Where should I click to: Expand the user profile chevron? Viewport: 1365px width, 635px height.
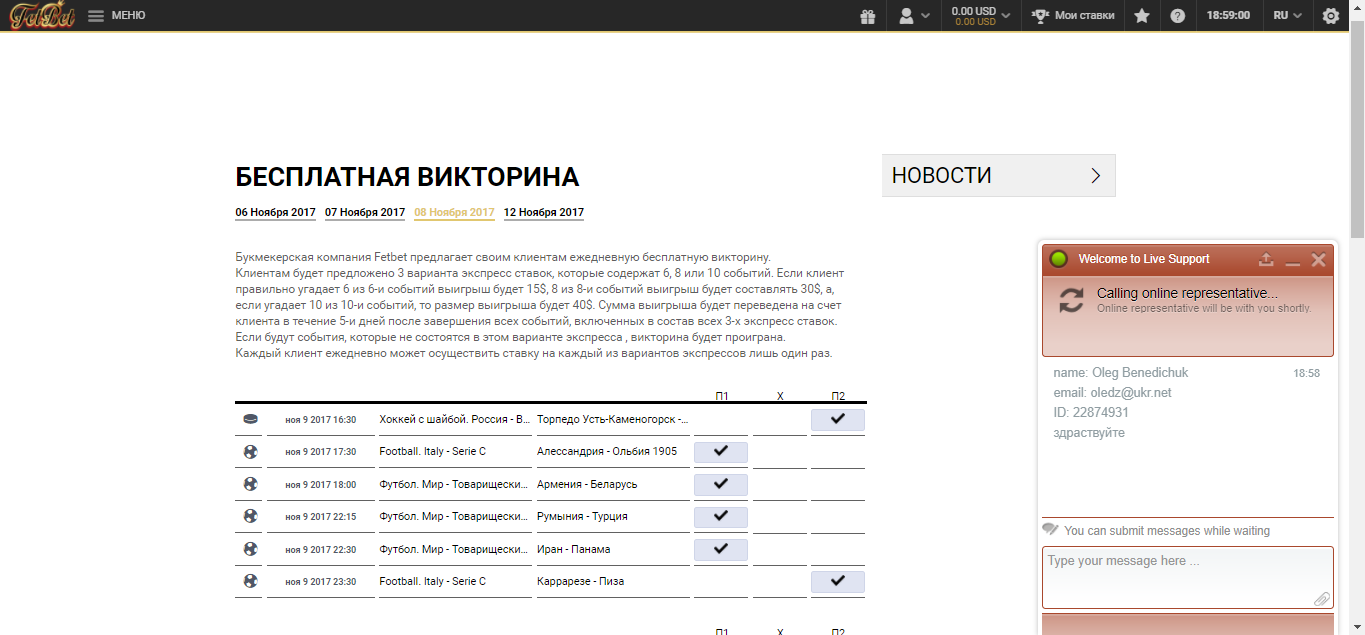pyautogui.click(x=927, y=16)
